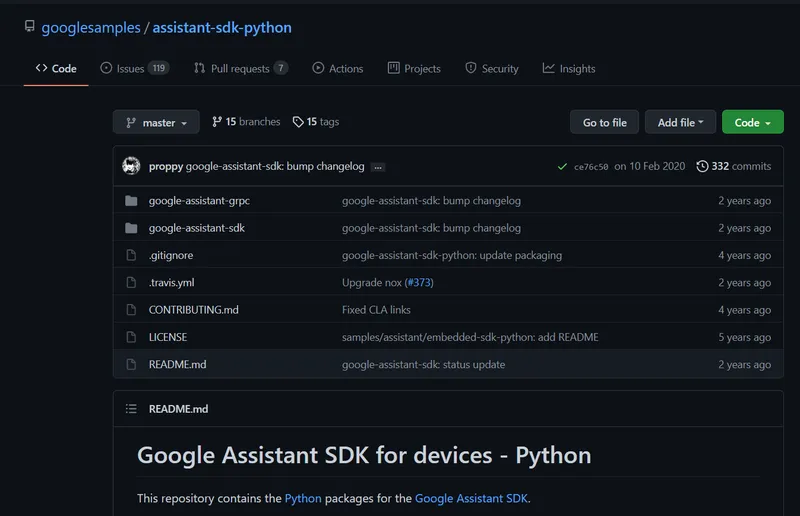Open the googlesamples owner link
This screenshot has width=800, height=516.
tap(91, 28)
